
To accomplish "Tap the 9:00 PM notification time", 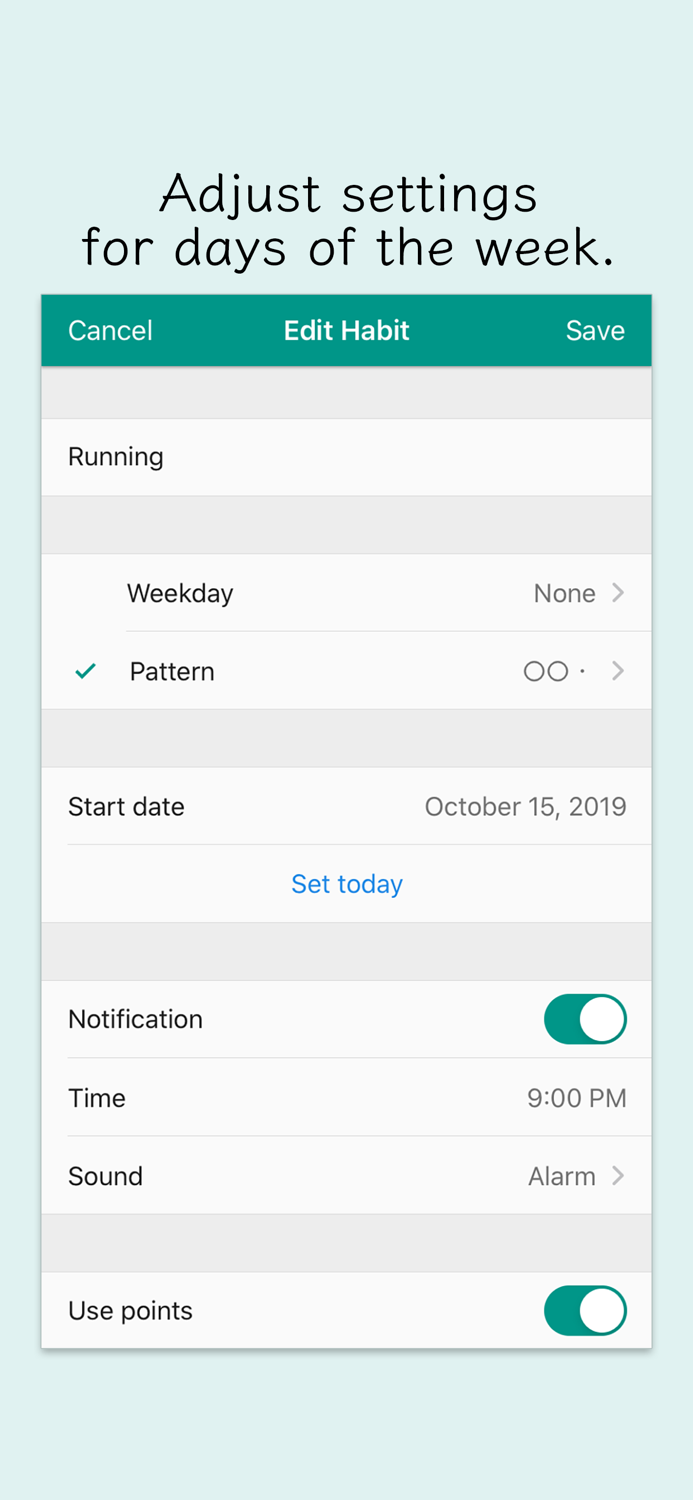I will (x=576, y=1098).
